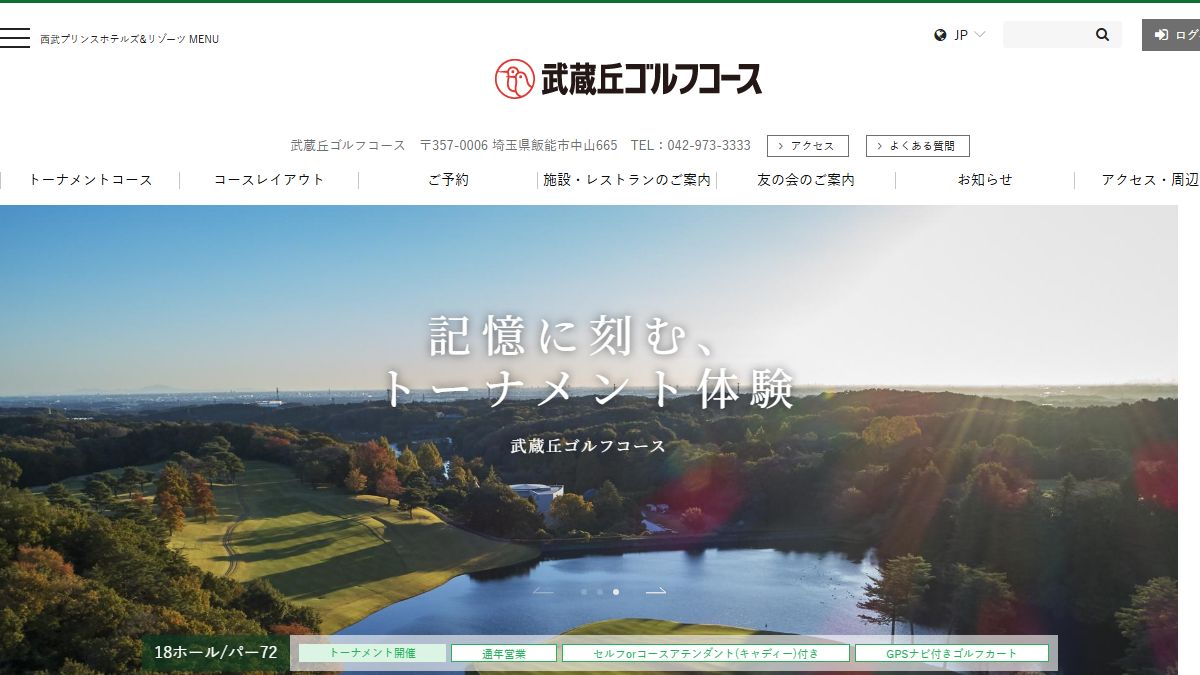Select the second carousel dot
This screenshot has height=675, width=1200.
click(x=600, y=592)
